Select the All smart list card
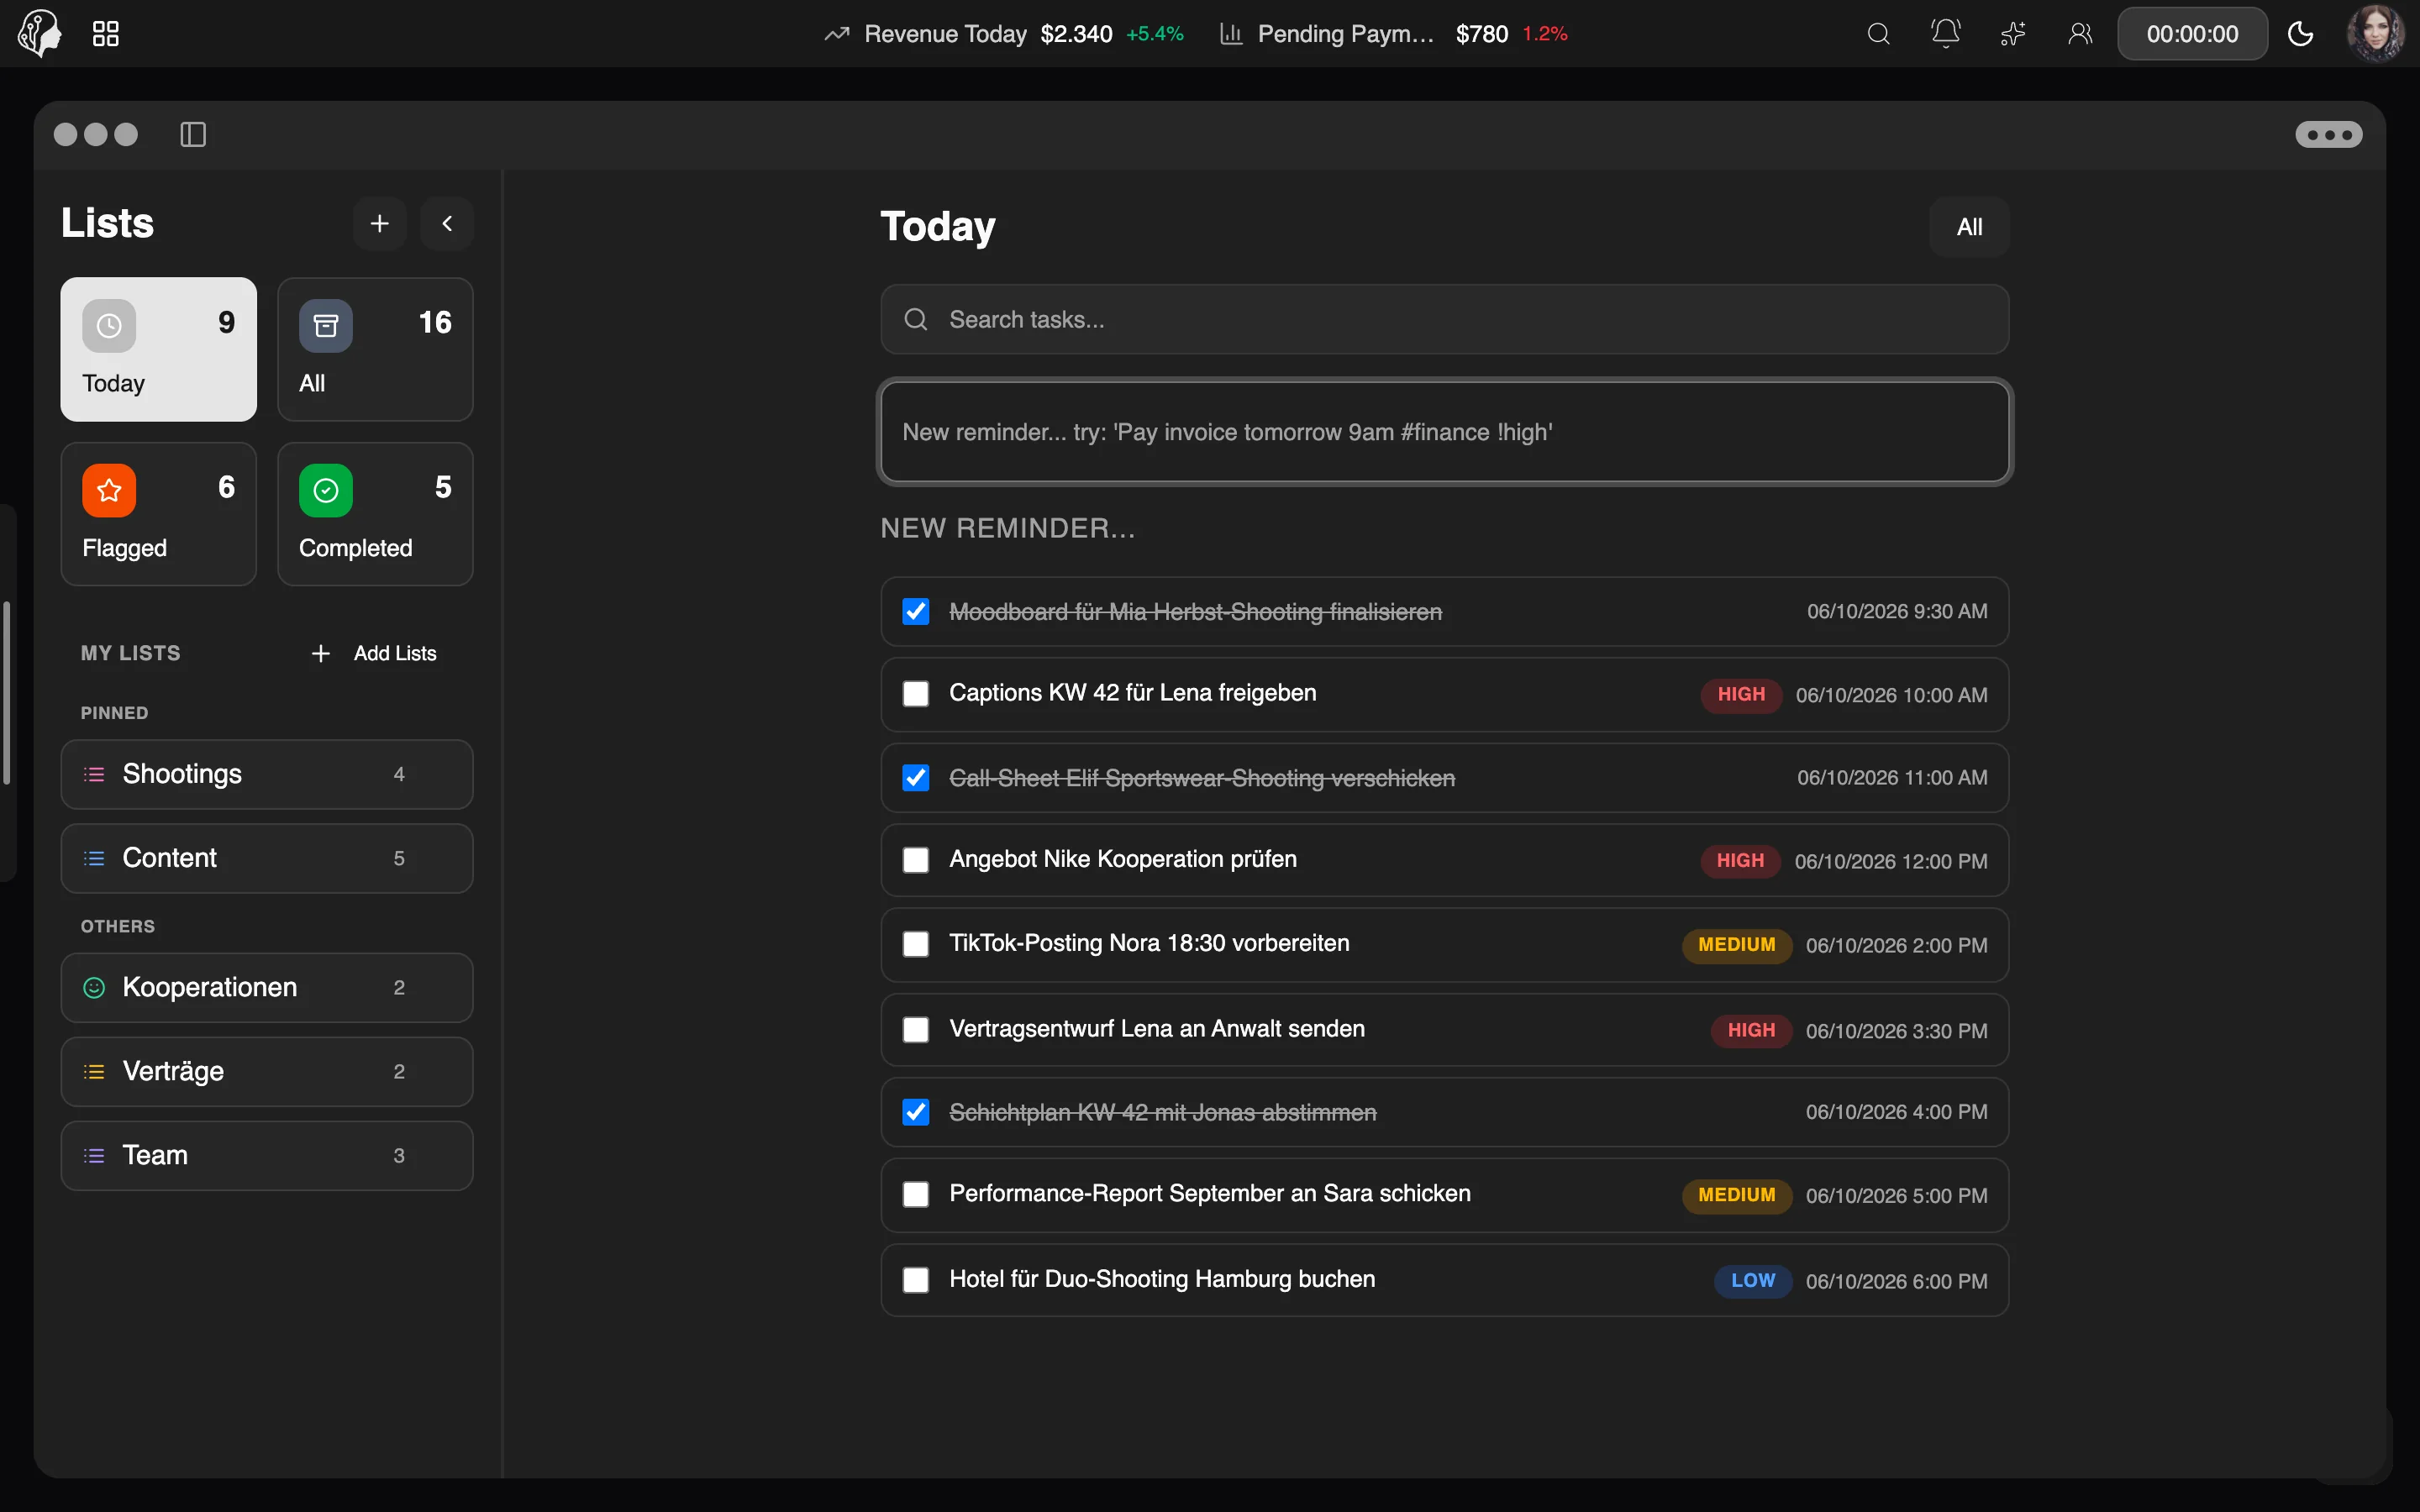 coord(375,349)
